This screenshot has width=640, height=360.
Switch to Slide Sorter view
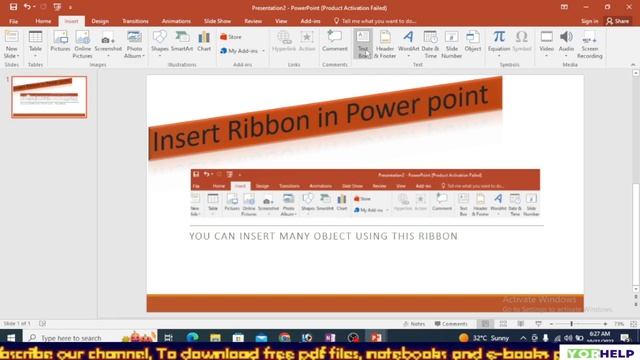pyautogui.click(x=503, y=324)
